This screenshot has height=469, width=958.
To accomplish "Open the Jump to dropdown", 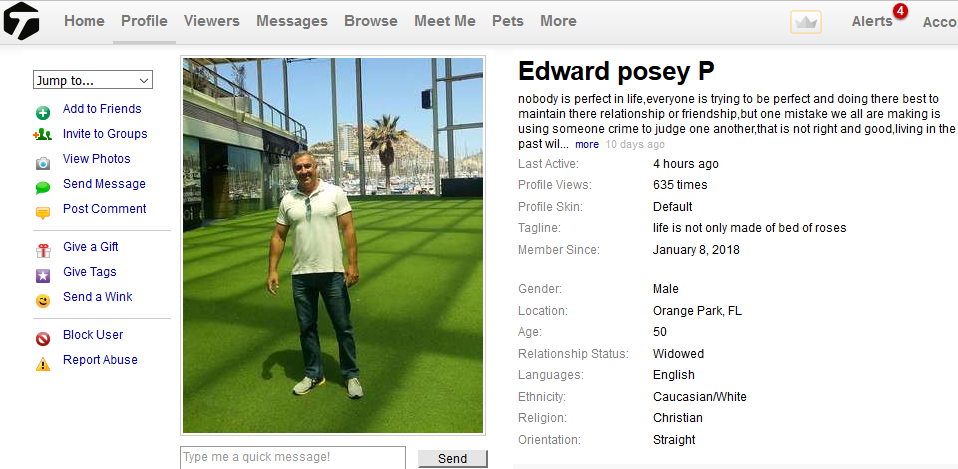I will [x=93, y=80].
